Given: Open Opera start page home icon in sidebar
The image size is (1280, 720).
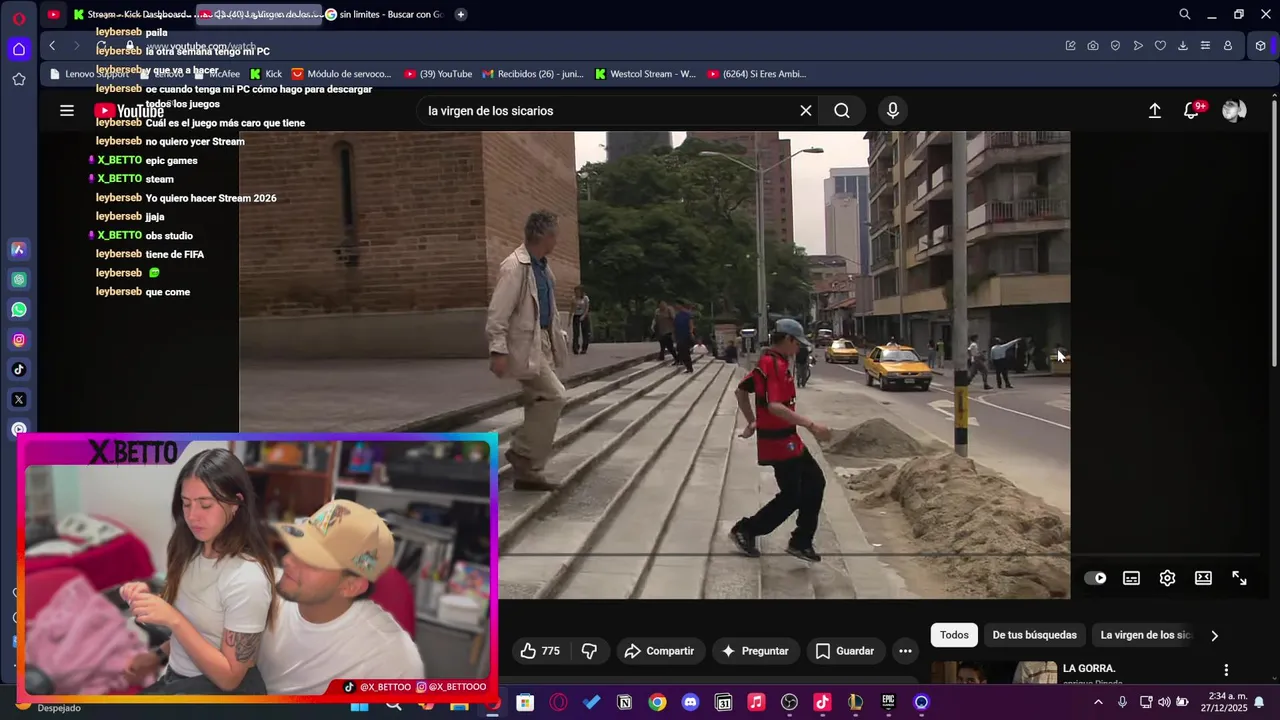Looking at the screenshot, I should tap(19, 49).
